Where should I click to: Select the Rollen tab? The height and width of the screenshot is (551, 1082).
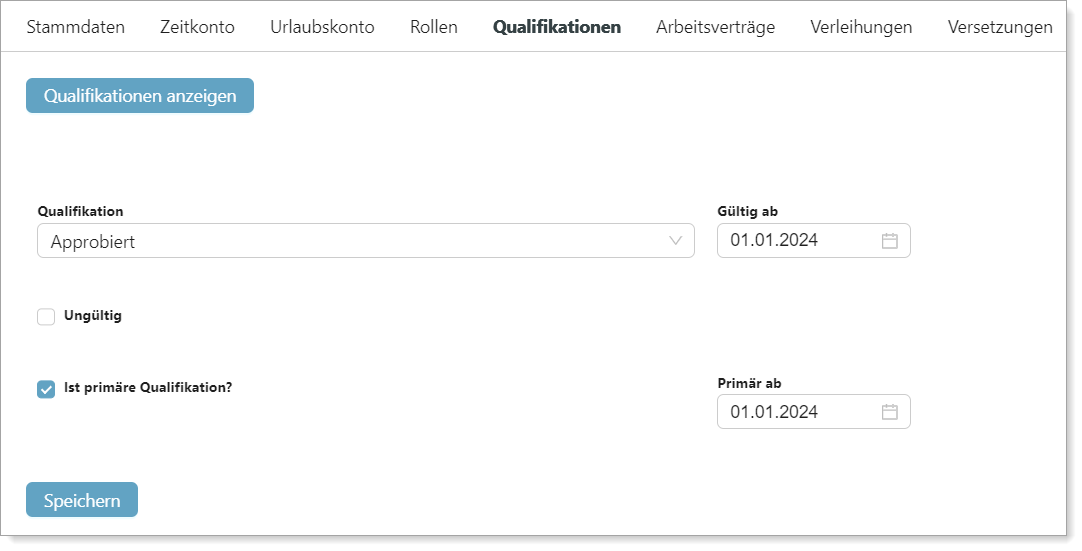click(x=434, y=27)
